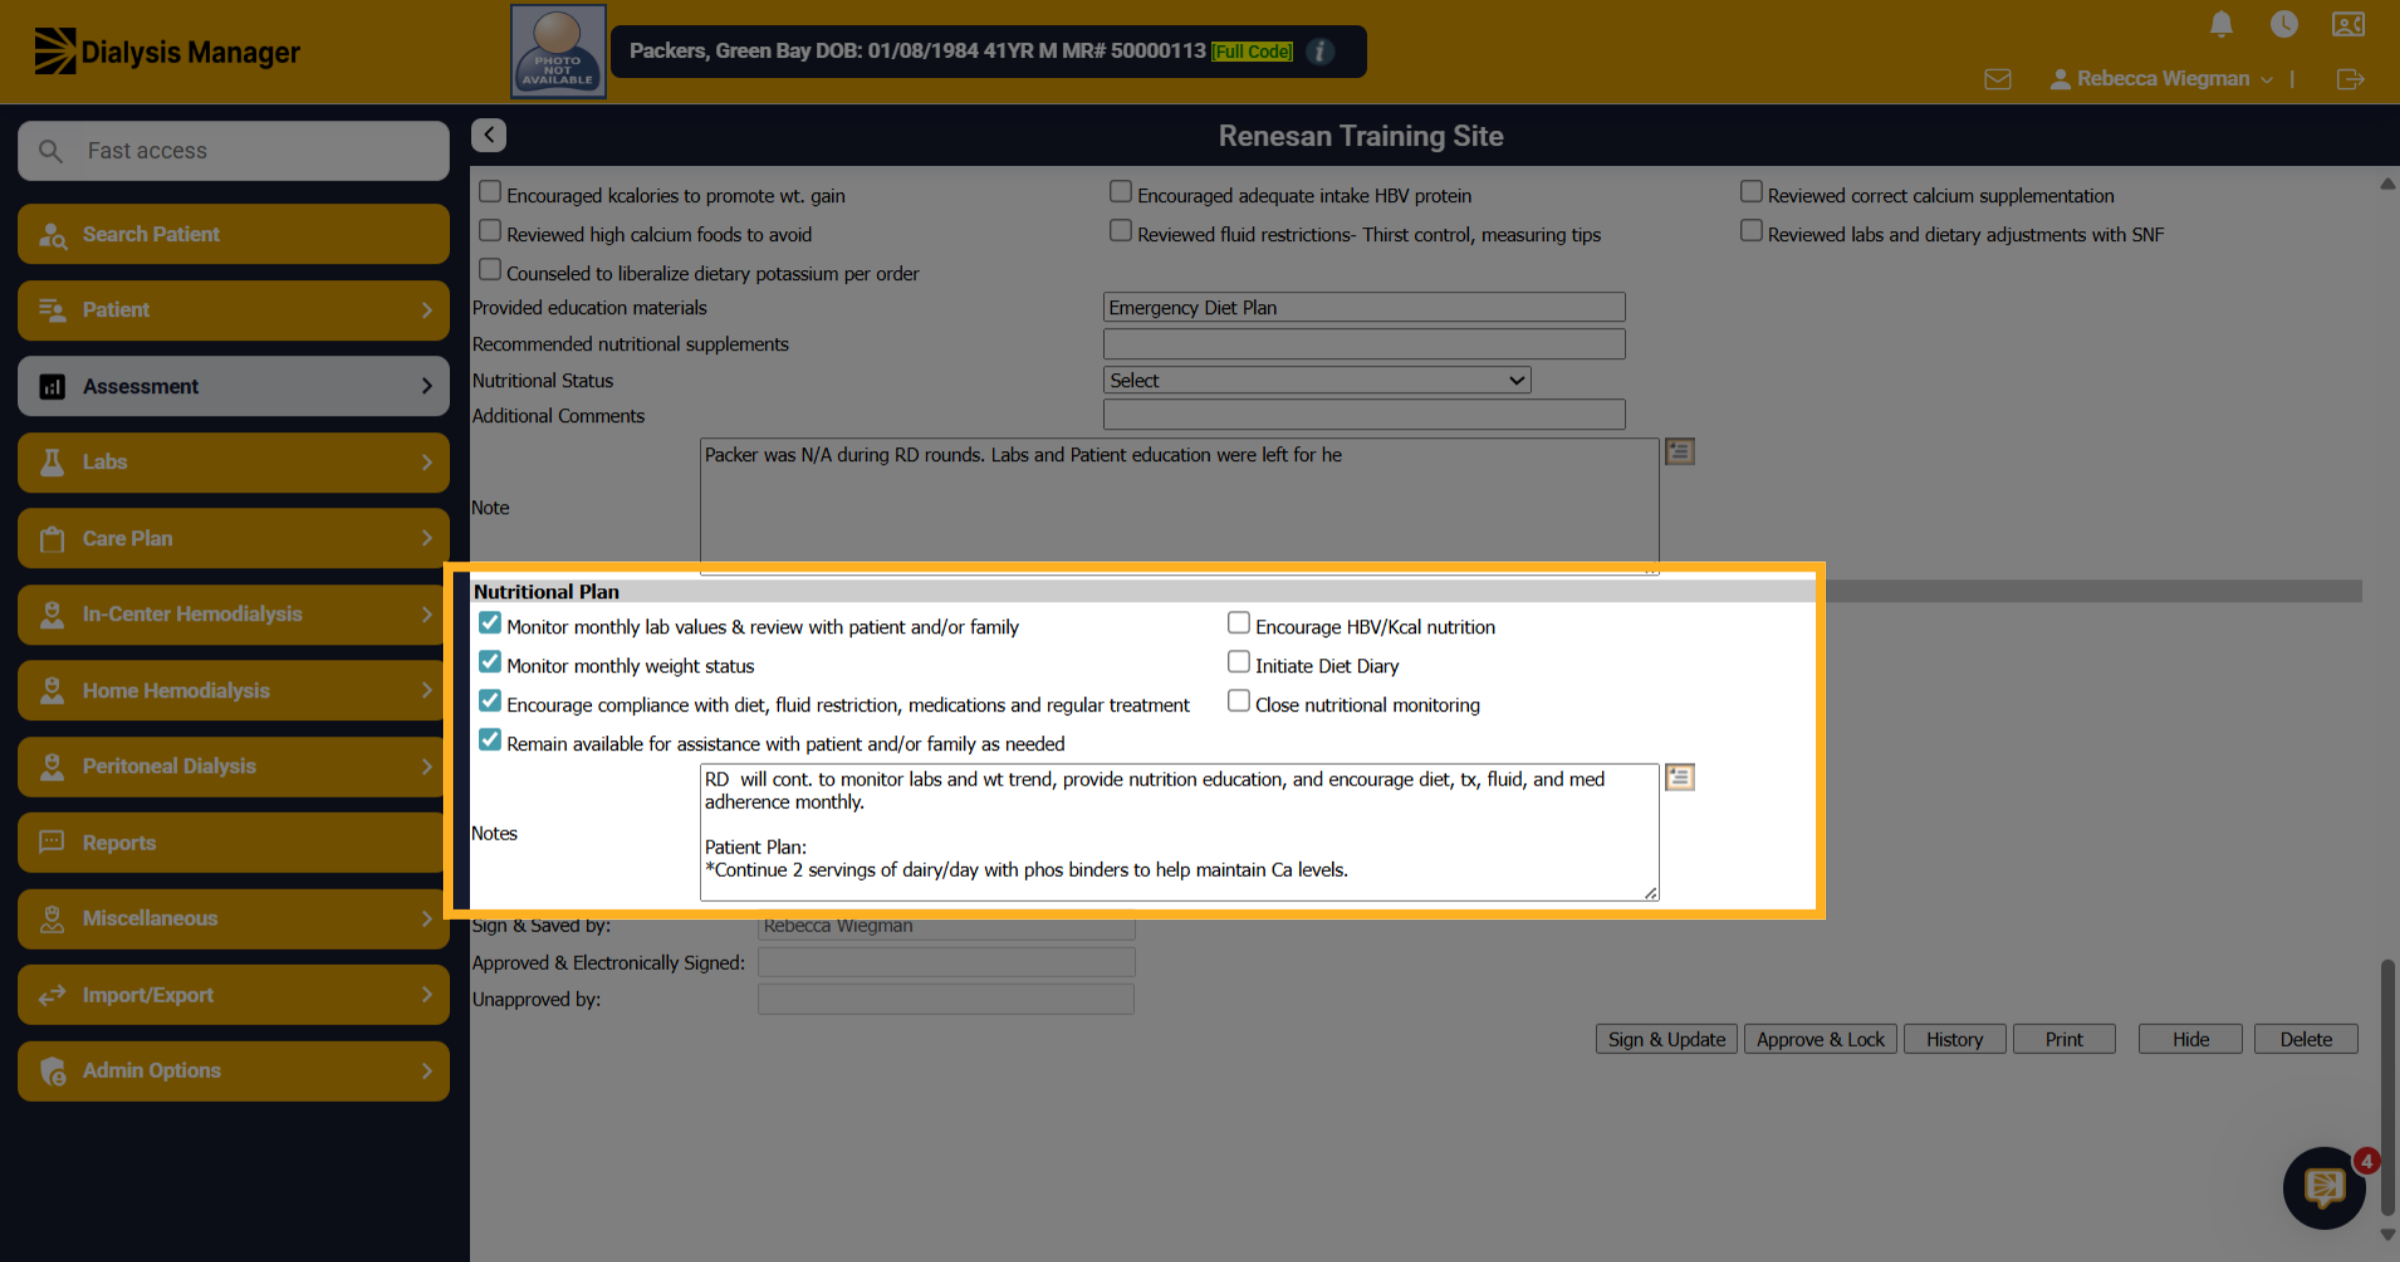Viewport: 2400px width, 1262px height.
Task: Expand the Care Plan sidebar menu
Action: pos(233,538)
